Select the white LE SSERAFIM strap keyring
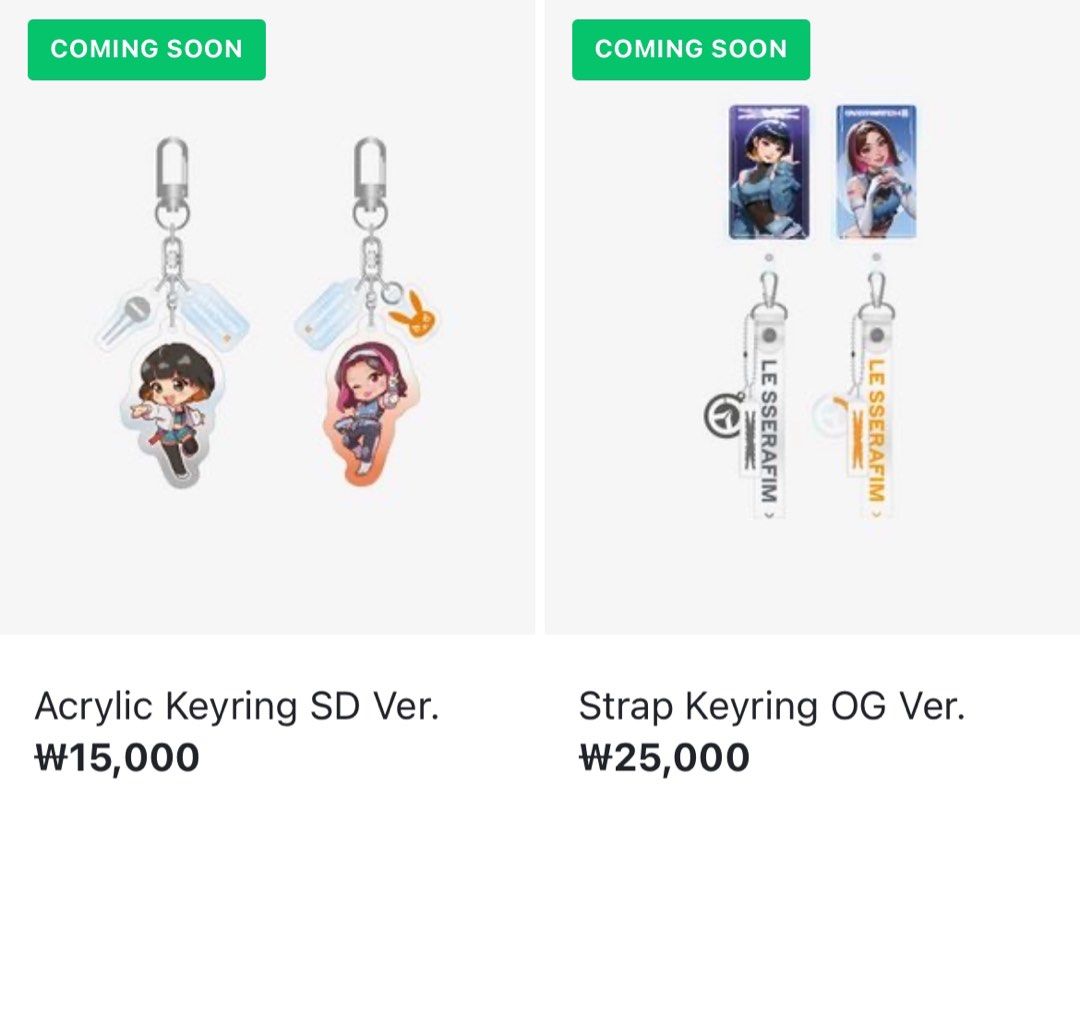1080x1017 pixels. coord(768,430)
